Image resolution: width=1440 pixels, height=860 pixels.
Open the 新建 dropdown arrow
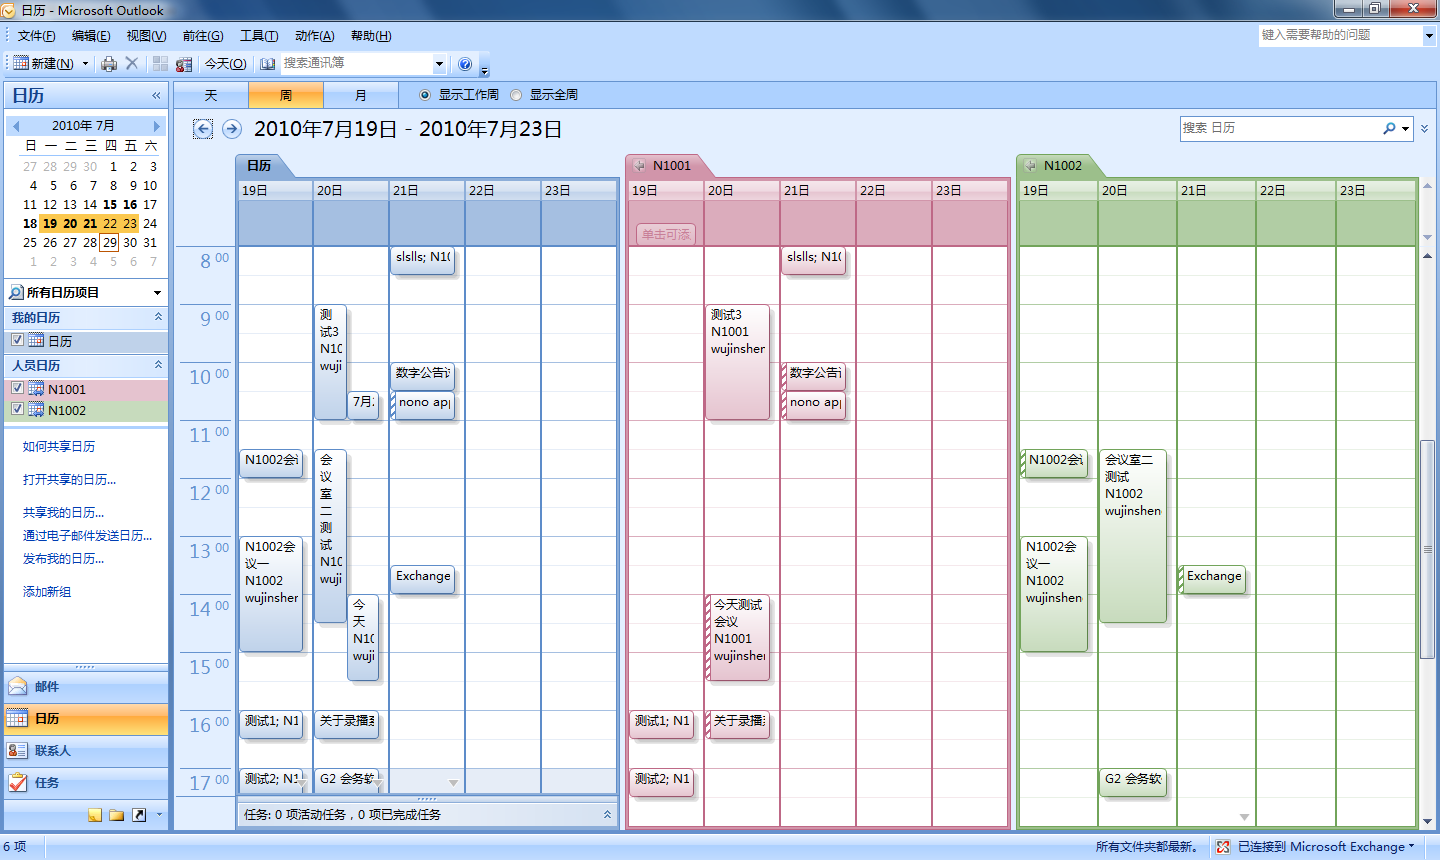(x=85, y=64)
